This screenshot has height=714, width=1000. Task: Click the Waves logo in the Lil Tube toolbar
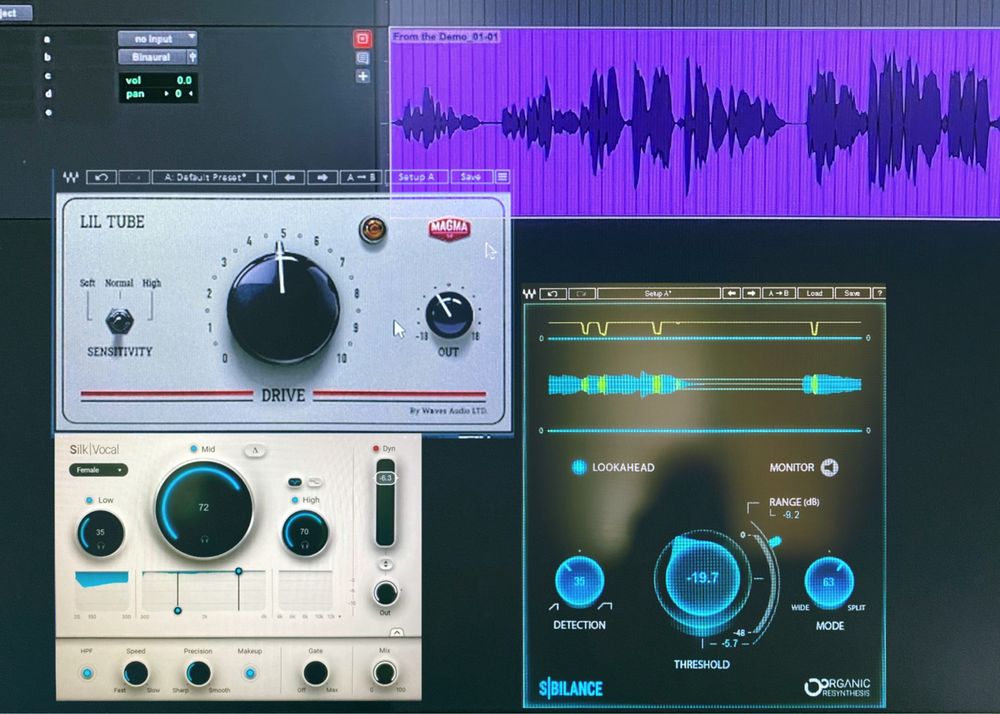70,177
